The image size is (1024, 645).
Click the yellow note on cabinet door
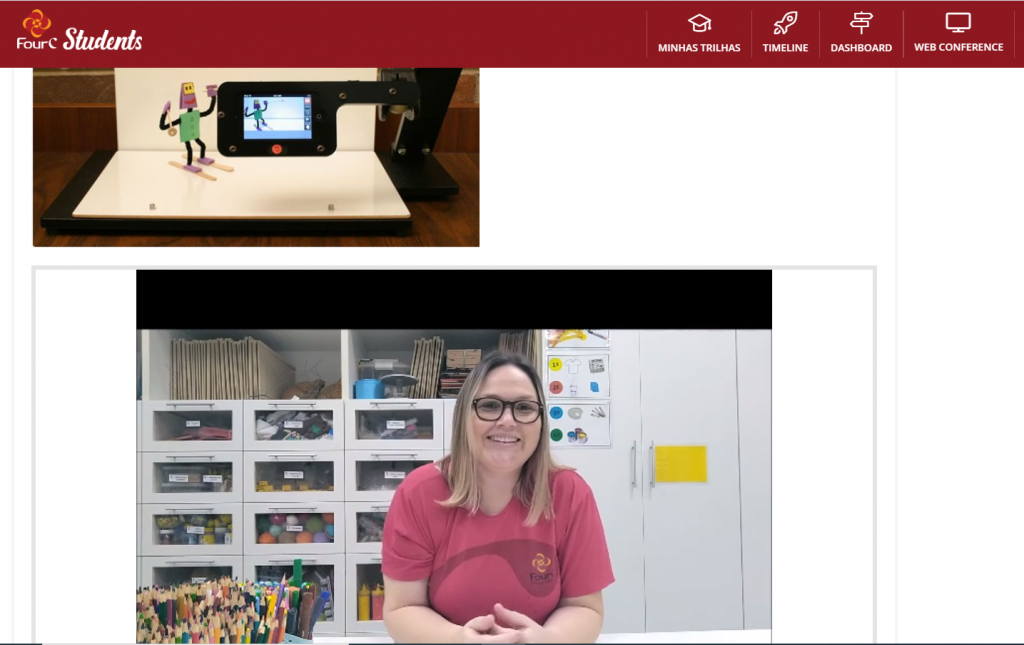click(x=680, y=464)
